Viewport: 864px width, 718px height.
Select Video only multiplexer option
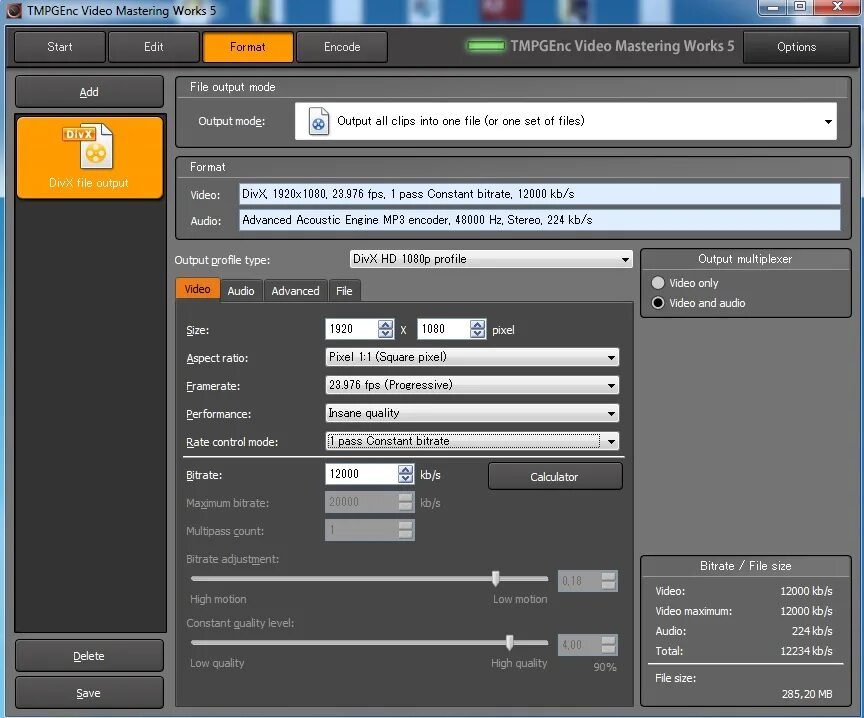658,283
